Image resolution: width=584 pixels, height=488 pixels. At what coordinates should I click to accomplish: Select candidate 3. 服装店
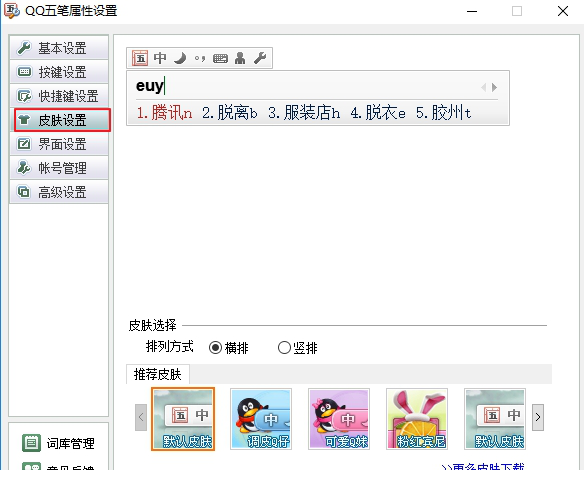coord(304,113)
